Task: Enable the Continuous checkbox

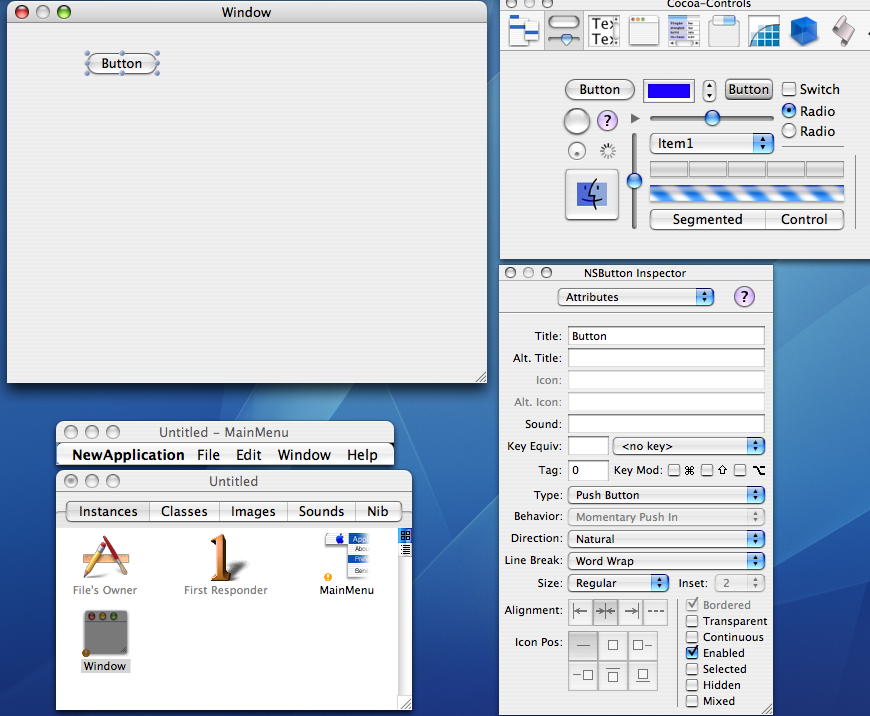Action: click(692, 637)
